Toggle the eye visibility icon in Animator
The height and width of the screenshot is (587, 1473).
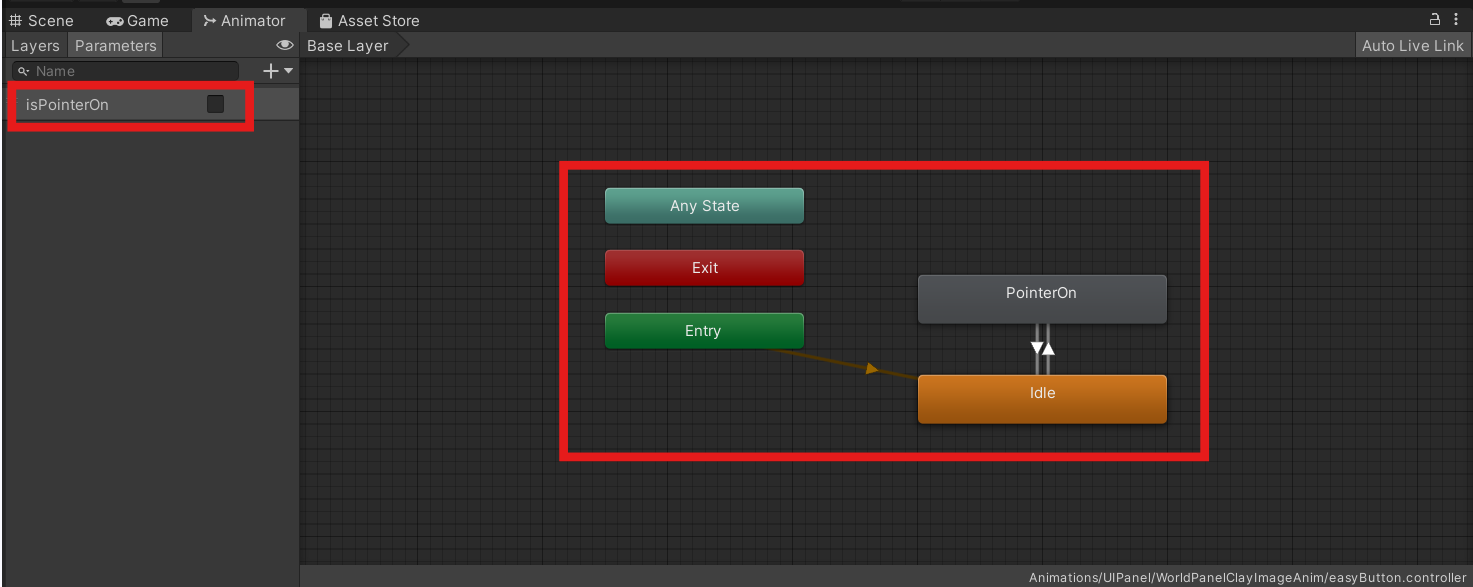click(285, 45)
